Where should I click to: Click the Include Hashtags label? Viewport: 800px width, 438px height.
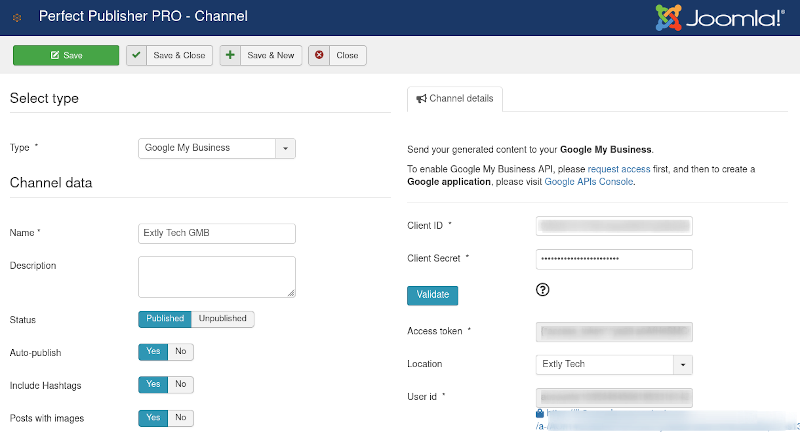click(45, 386)
